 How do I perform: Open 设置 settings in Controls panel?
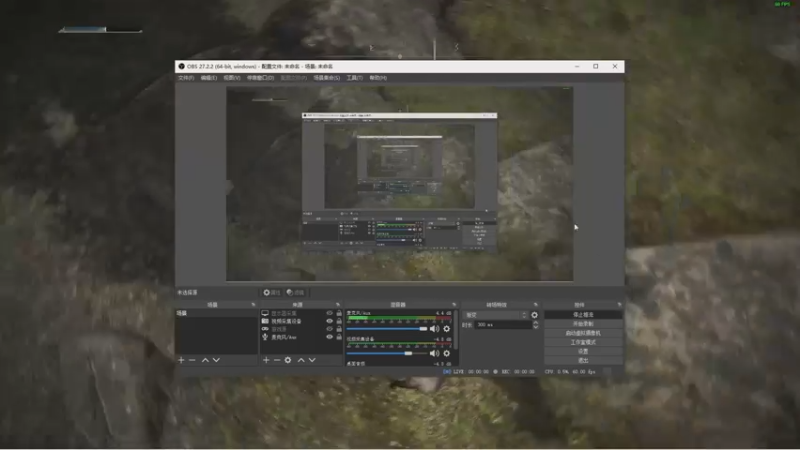coord(583,352)
